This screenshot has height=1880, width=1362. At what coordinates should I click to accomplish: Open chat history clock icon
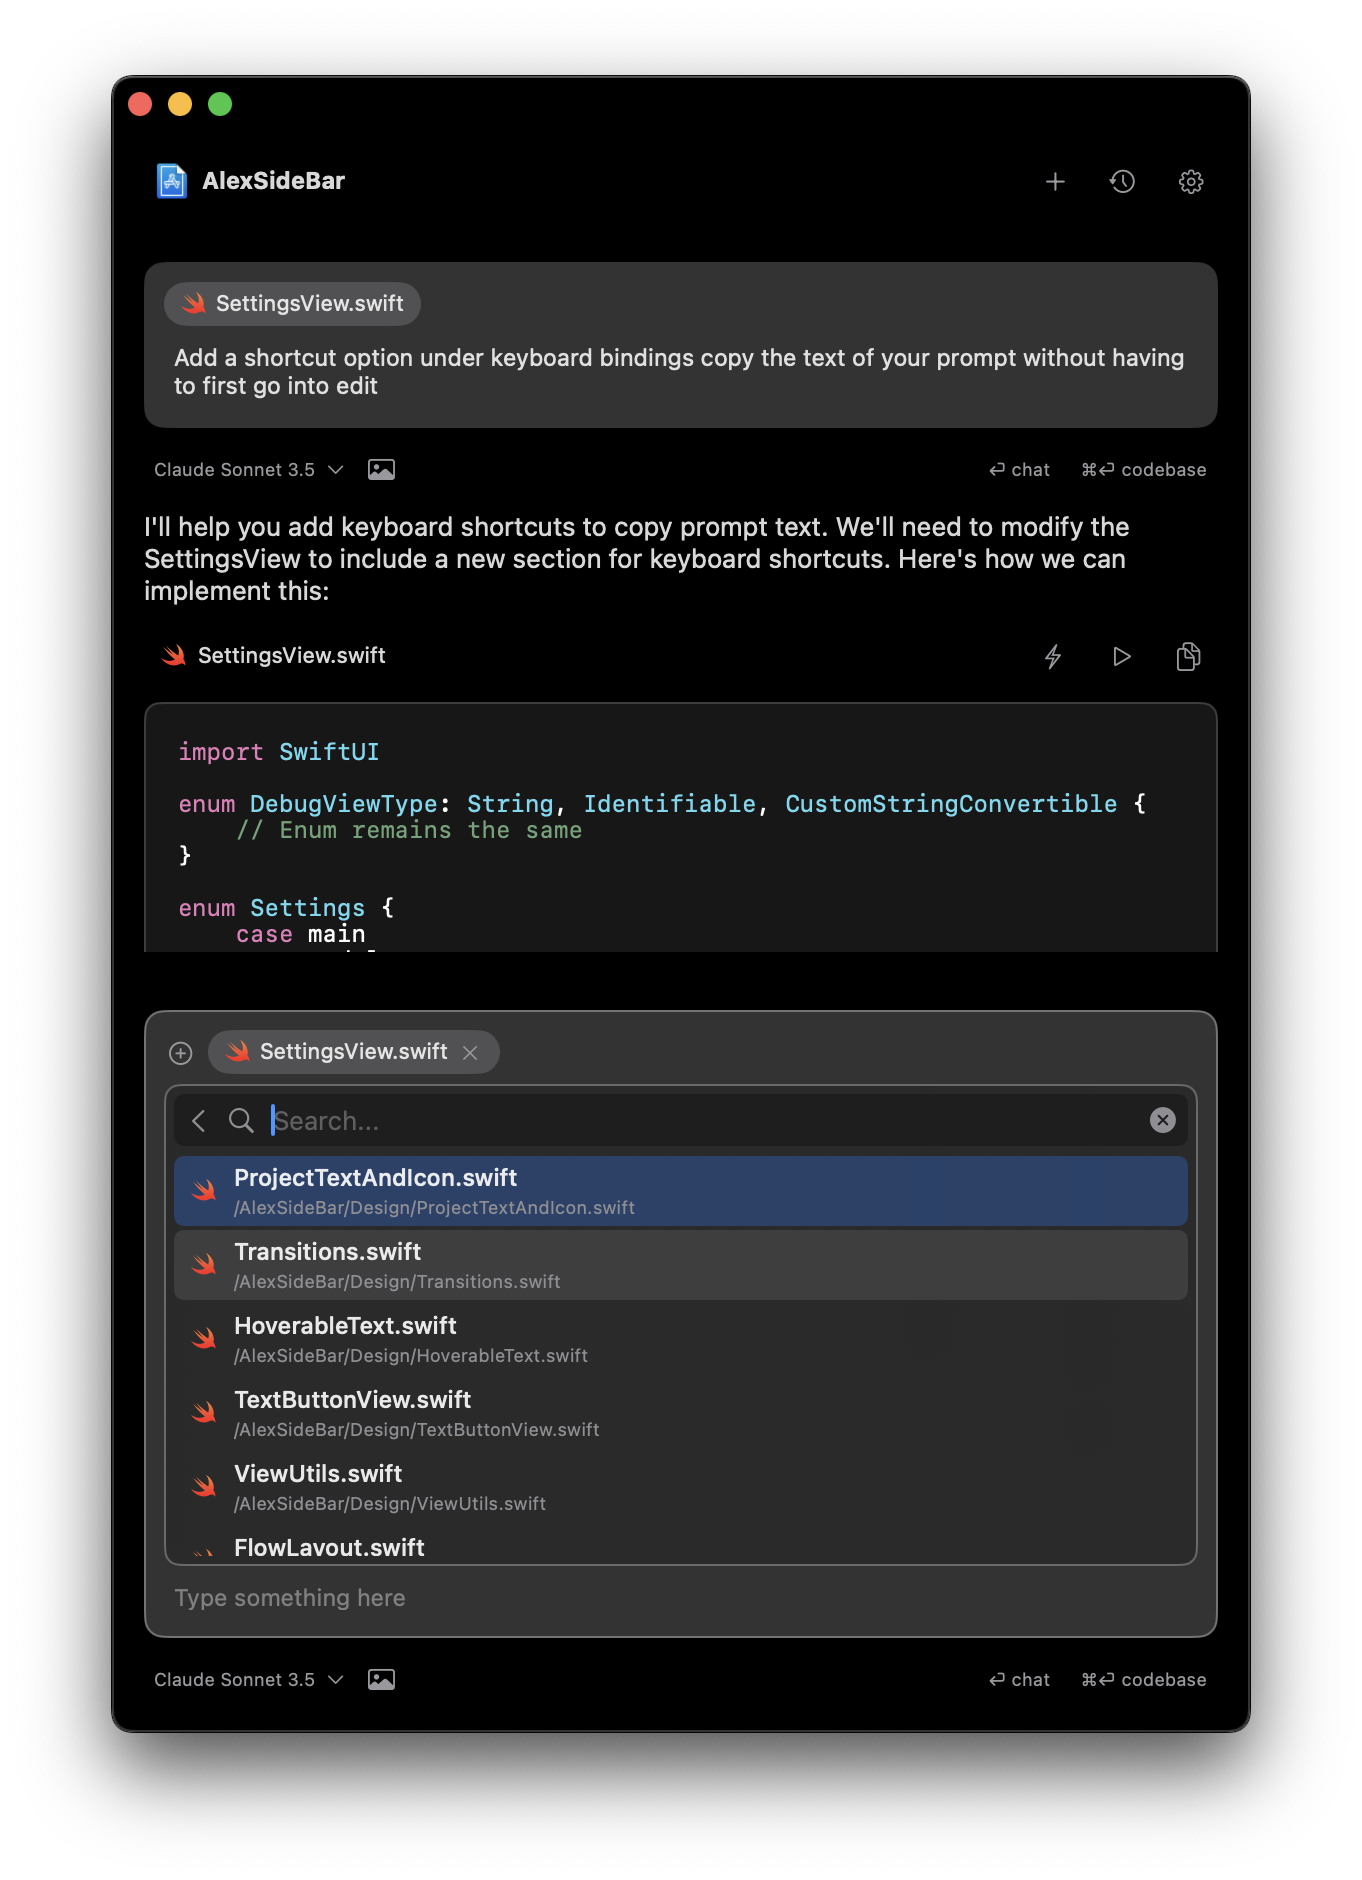click(1122, 181)
